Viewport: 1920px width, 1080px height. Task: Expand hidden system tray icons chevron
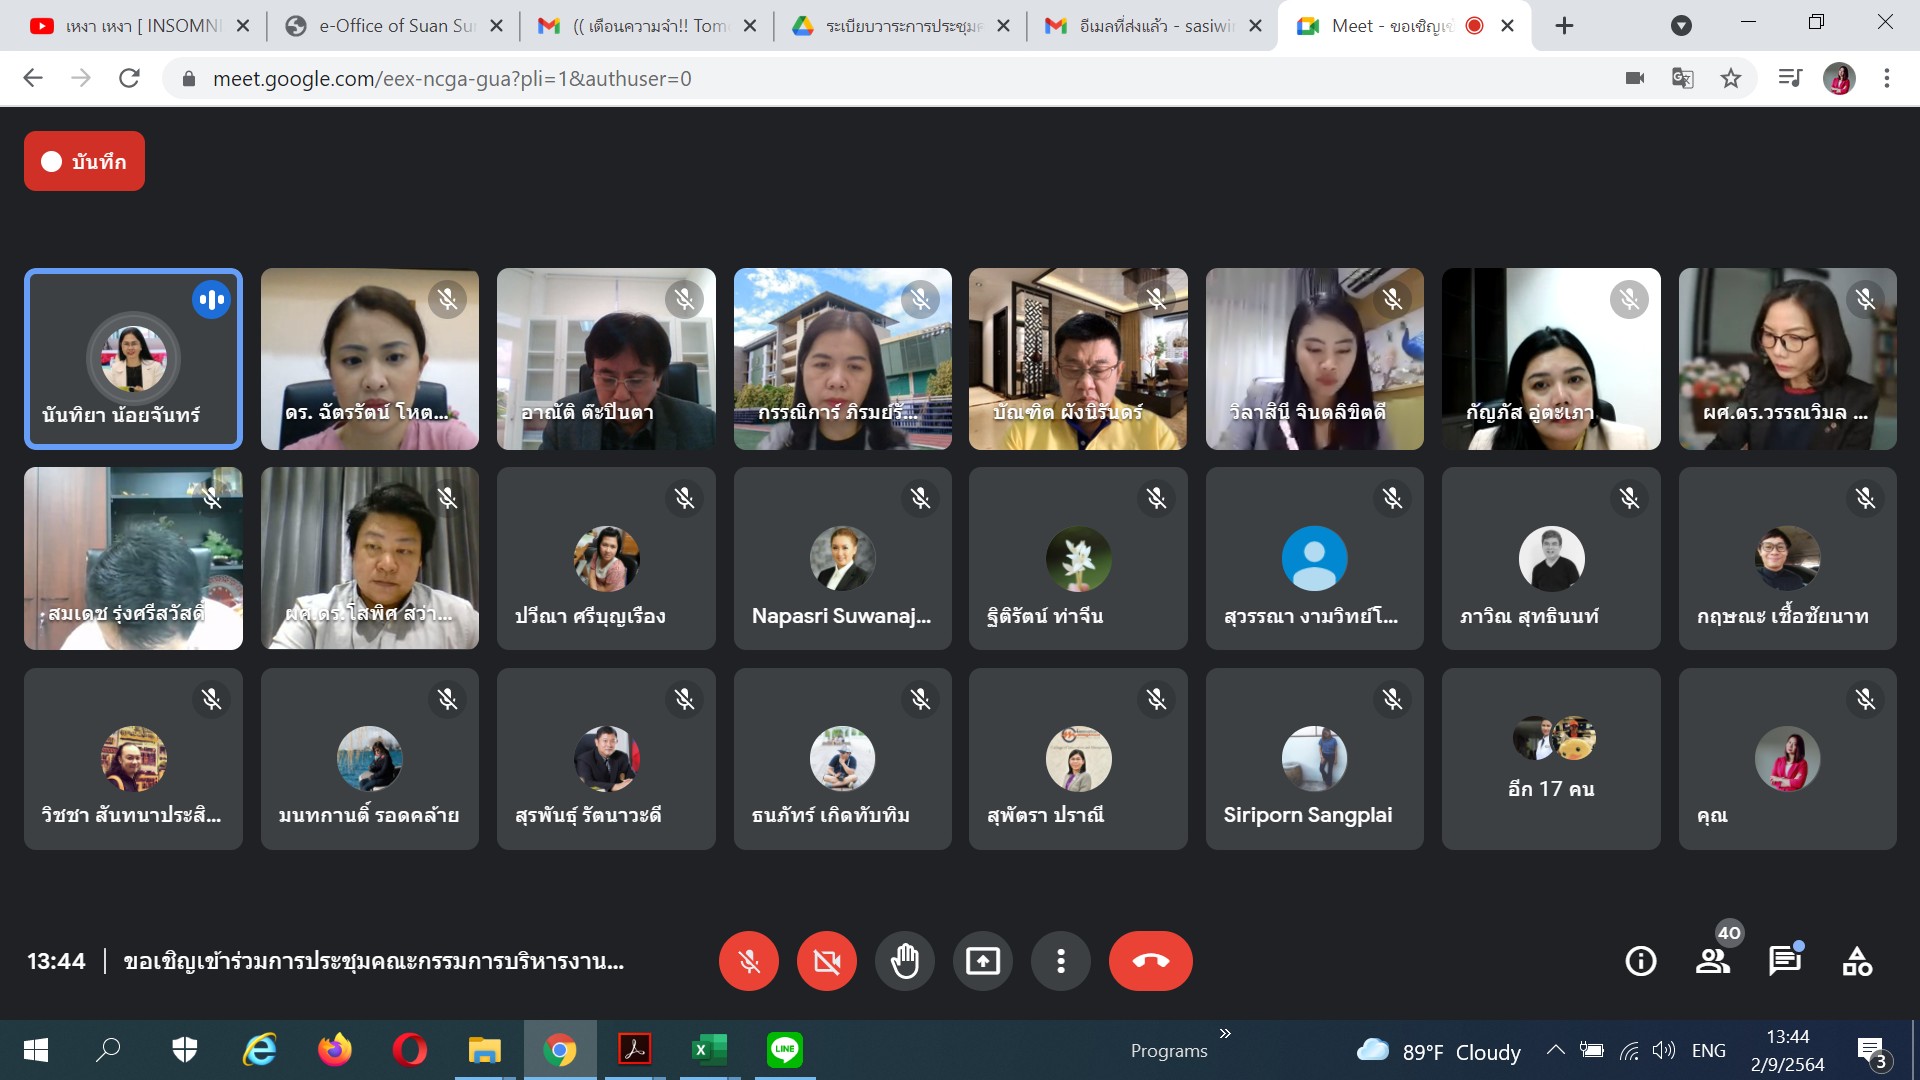coord(1555,1050)
